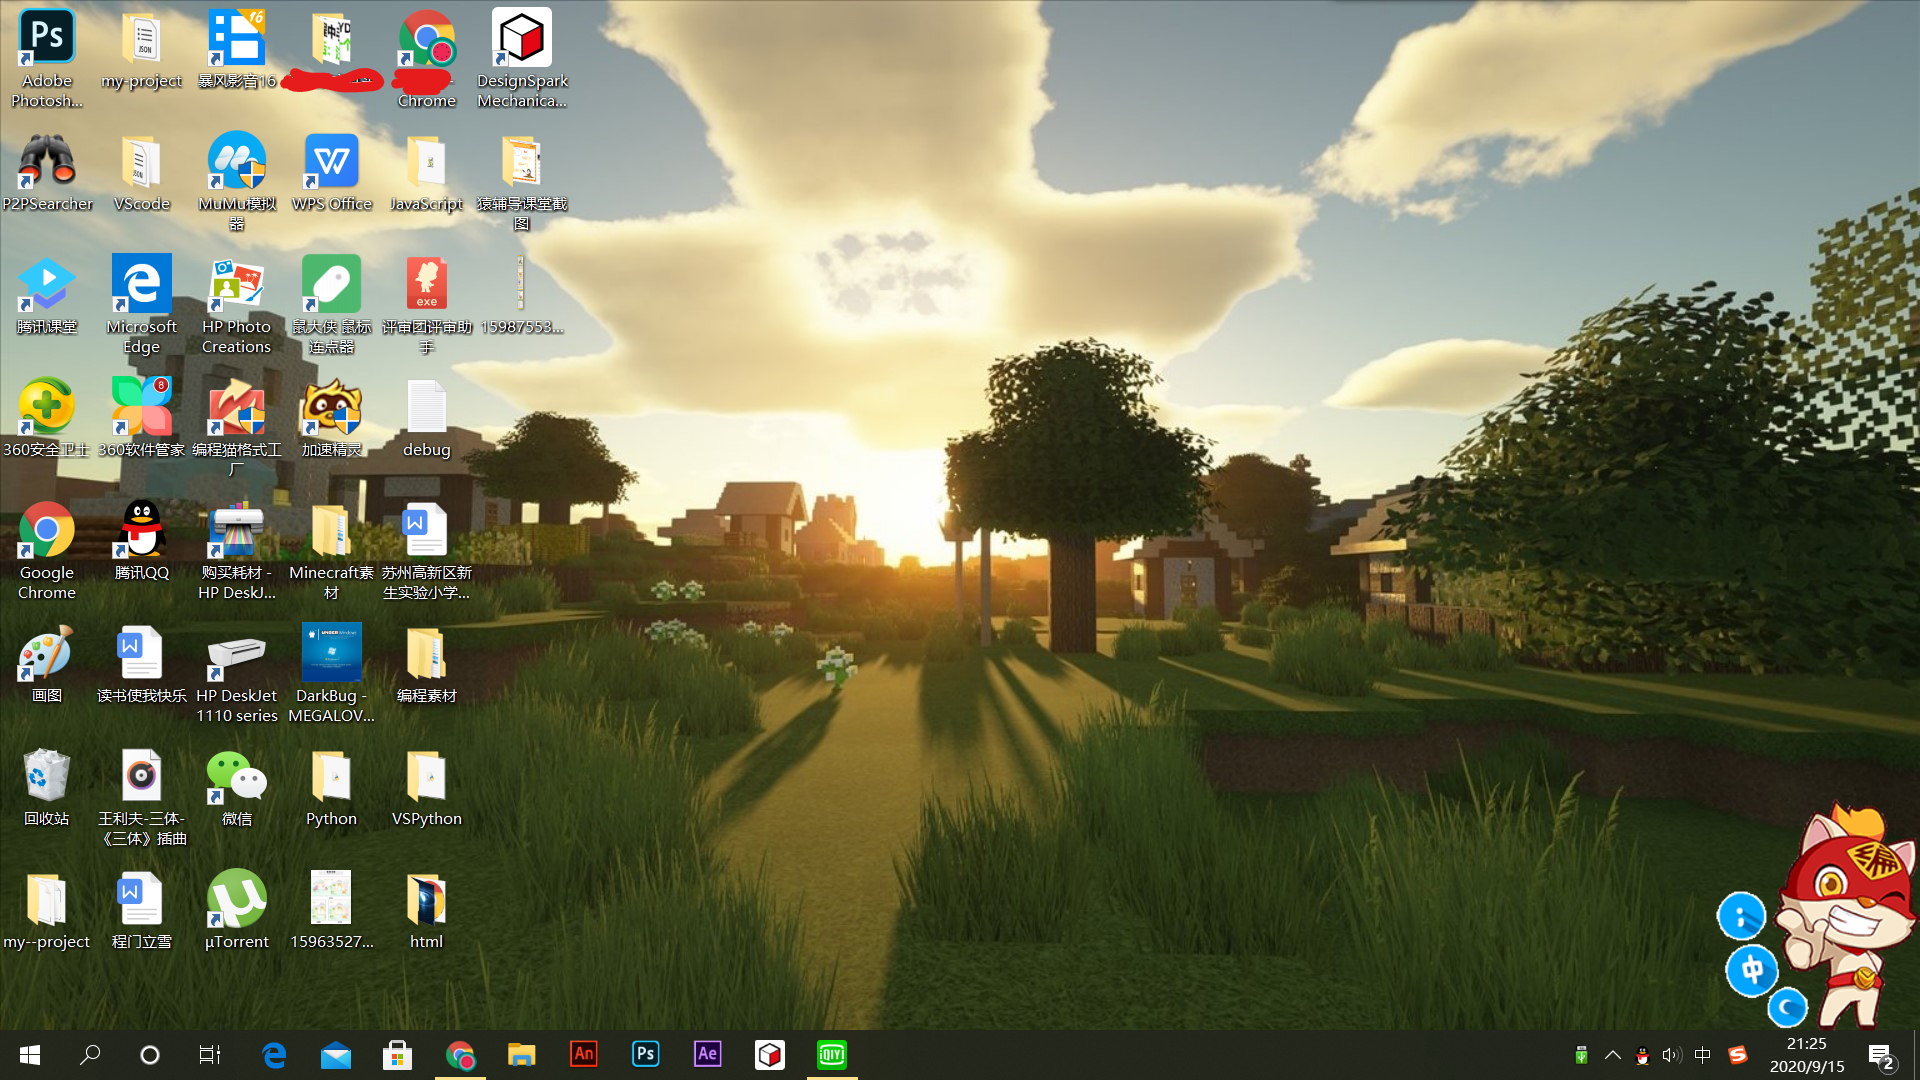This screenshot has width=1920, height=1080.
Task: Open WPS Office from the desktop
Action: coord(332,172)
